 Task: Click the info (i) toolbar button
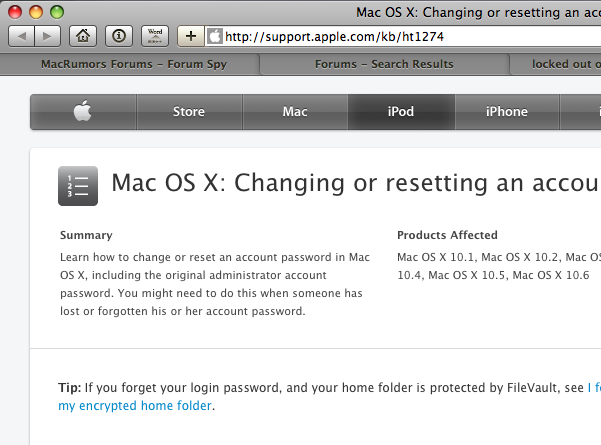click(118, 36)
